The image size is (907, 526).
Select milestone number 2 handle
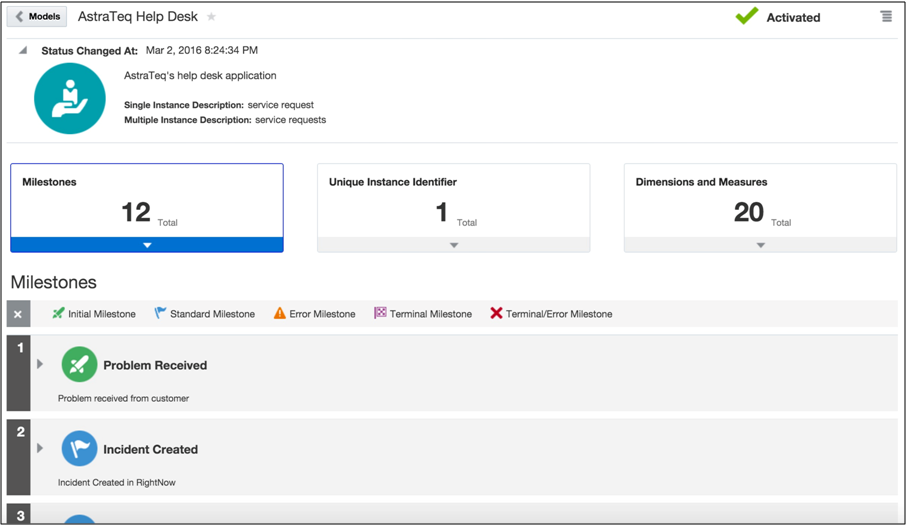point(19,457)
